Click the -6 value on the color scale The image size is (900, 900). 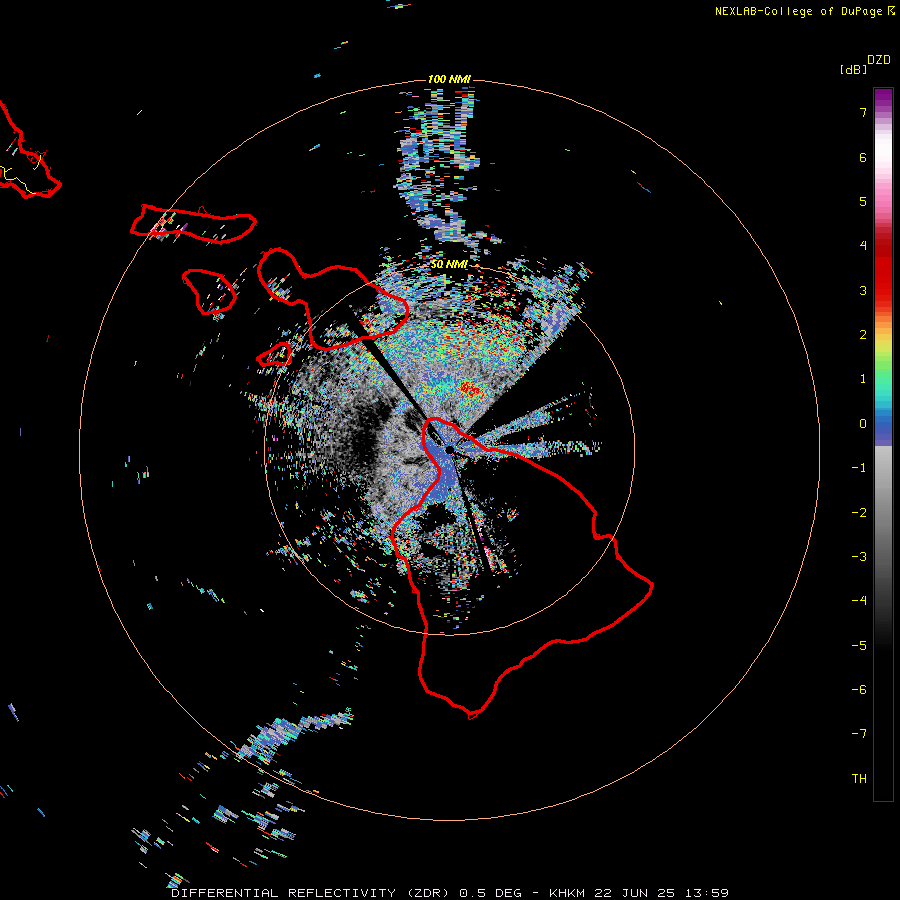click(859, 690)
